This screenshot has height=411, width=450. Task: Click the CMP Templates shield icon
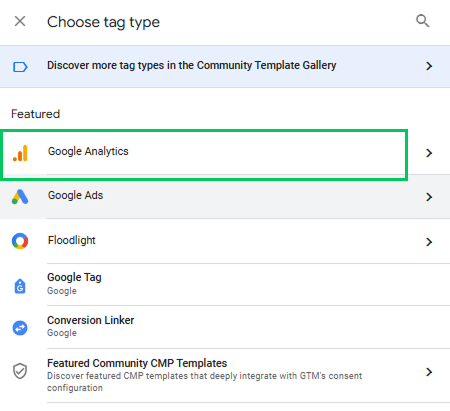pos(20,371)
